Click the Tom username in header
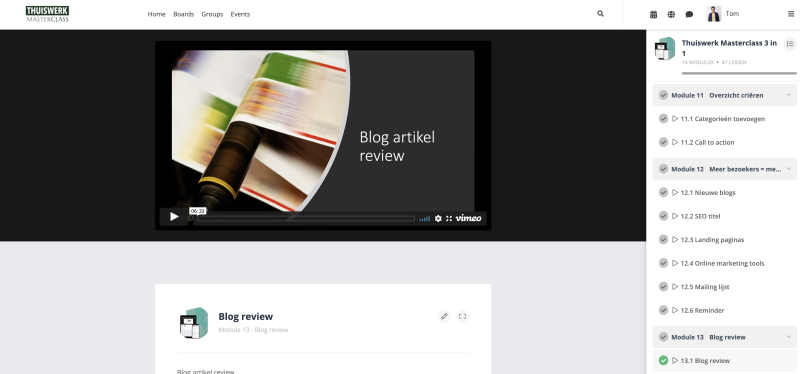 [732, 14]
